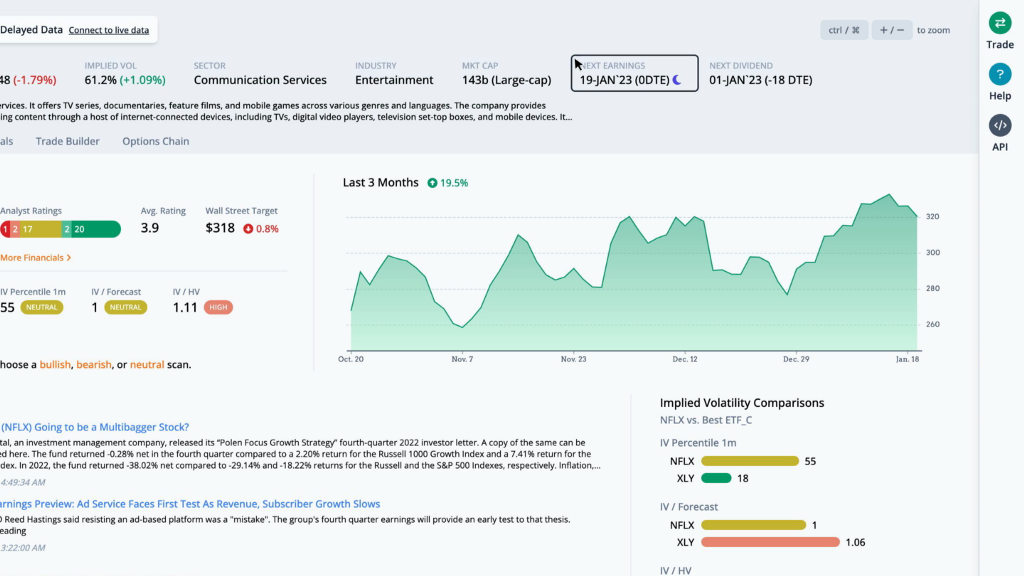
Task: Click the green up-arrow next to 19.5%
Action: (x=432, y=183)
